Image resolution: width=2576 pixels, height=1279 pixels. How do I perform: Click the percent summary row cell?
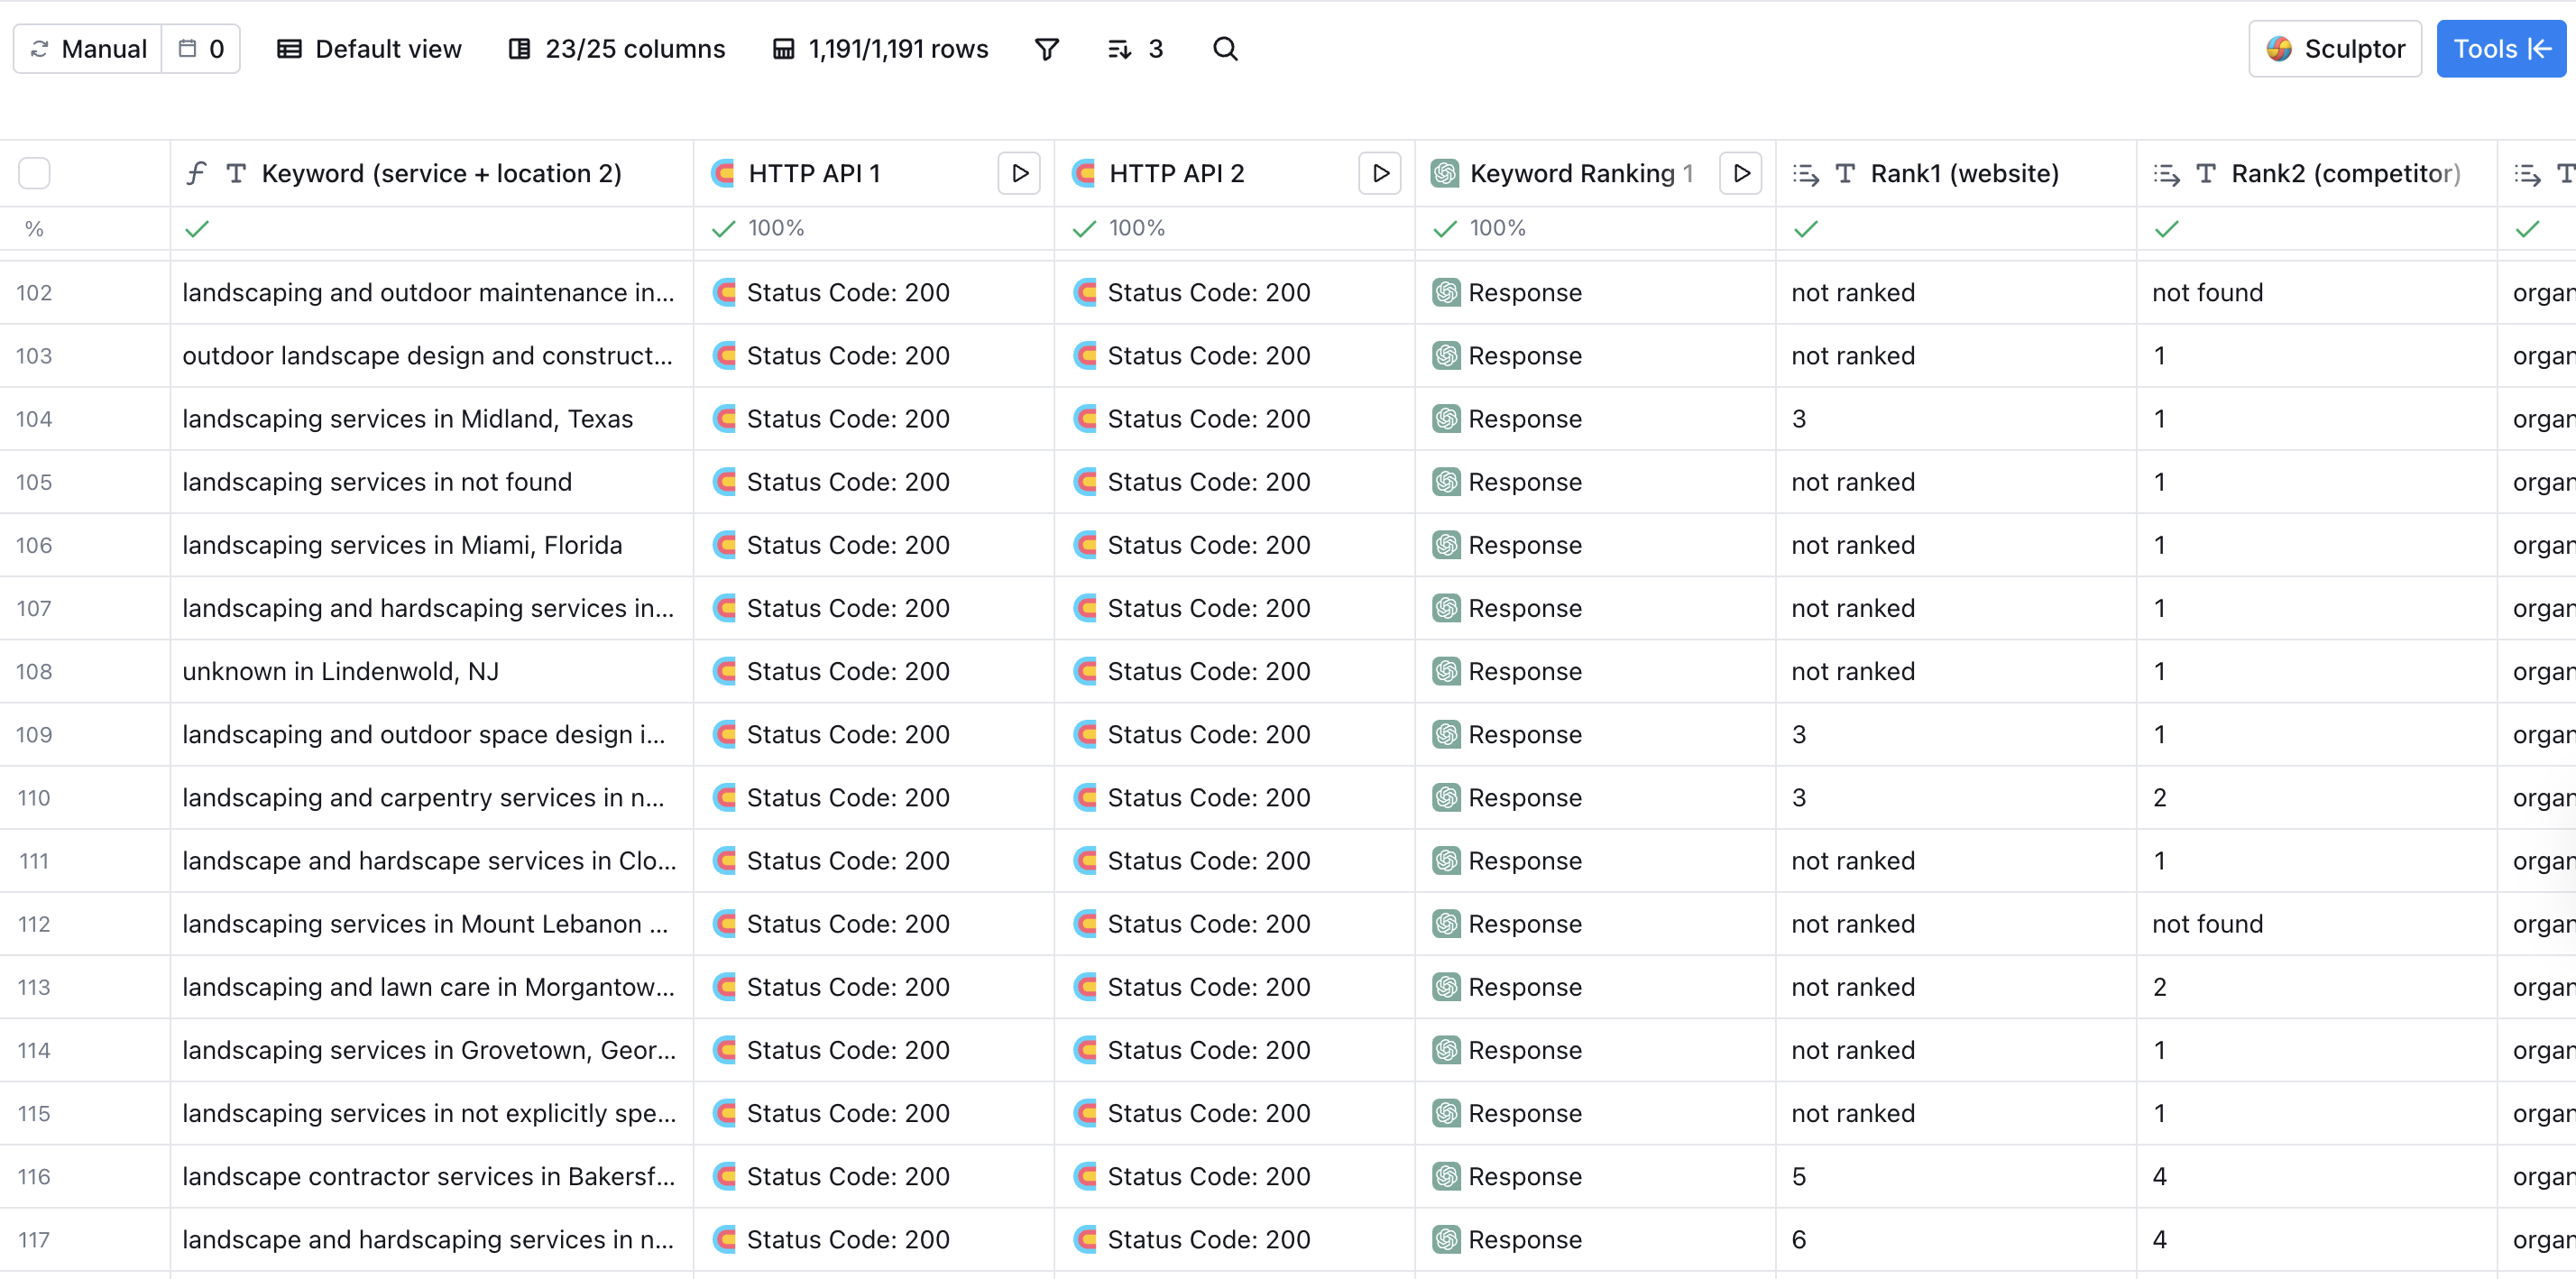click(34, 229)
